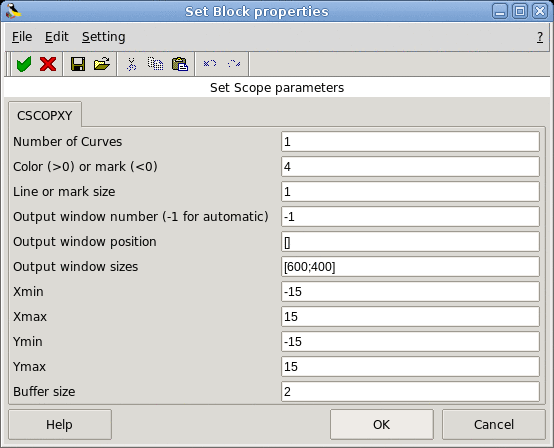
Task: Confirm with the OK button
Action: tap(382, 424)
